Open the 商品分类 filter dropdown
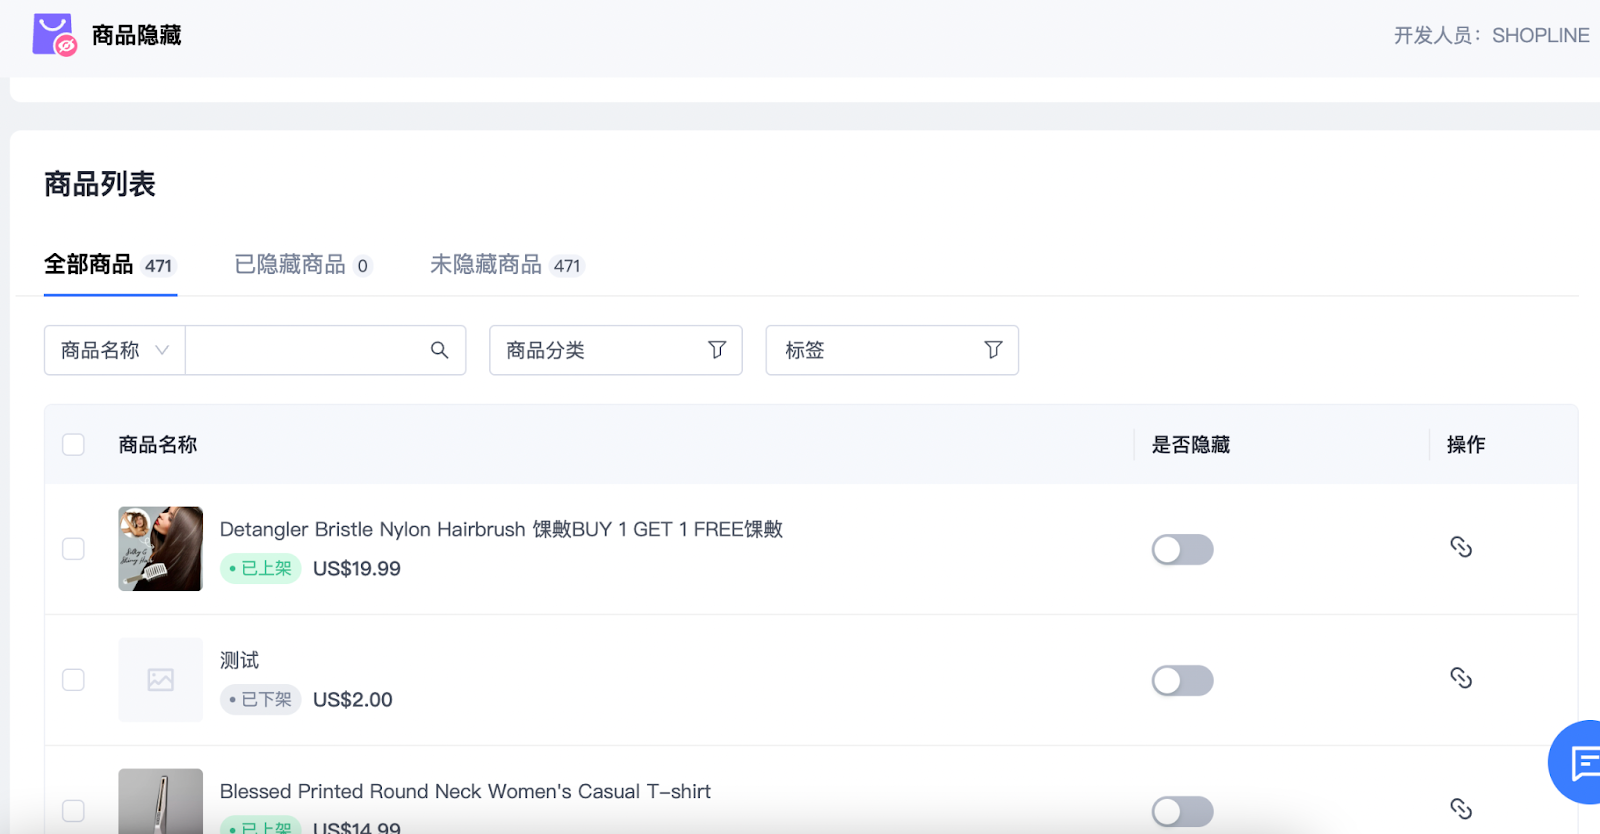 pyautogui.click(x=600, y=350)
